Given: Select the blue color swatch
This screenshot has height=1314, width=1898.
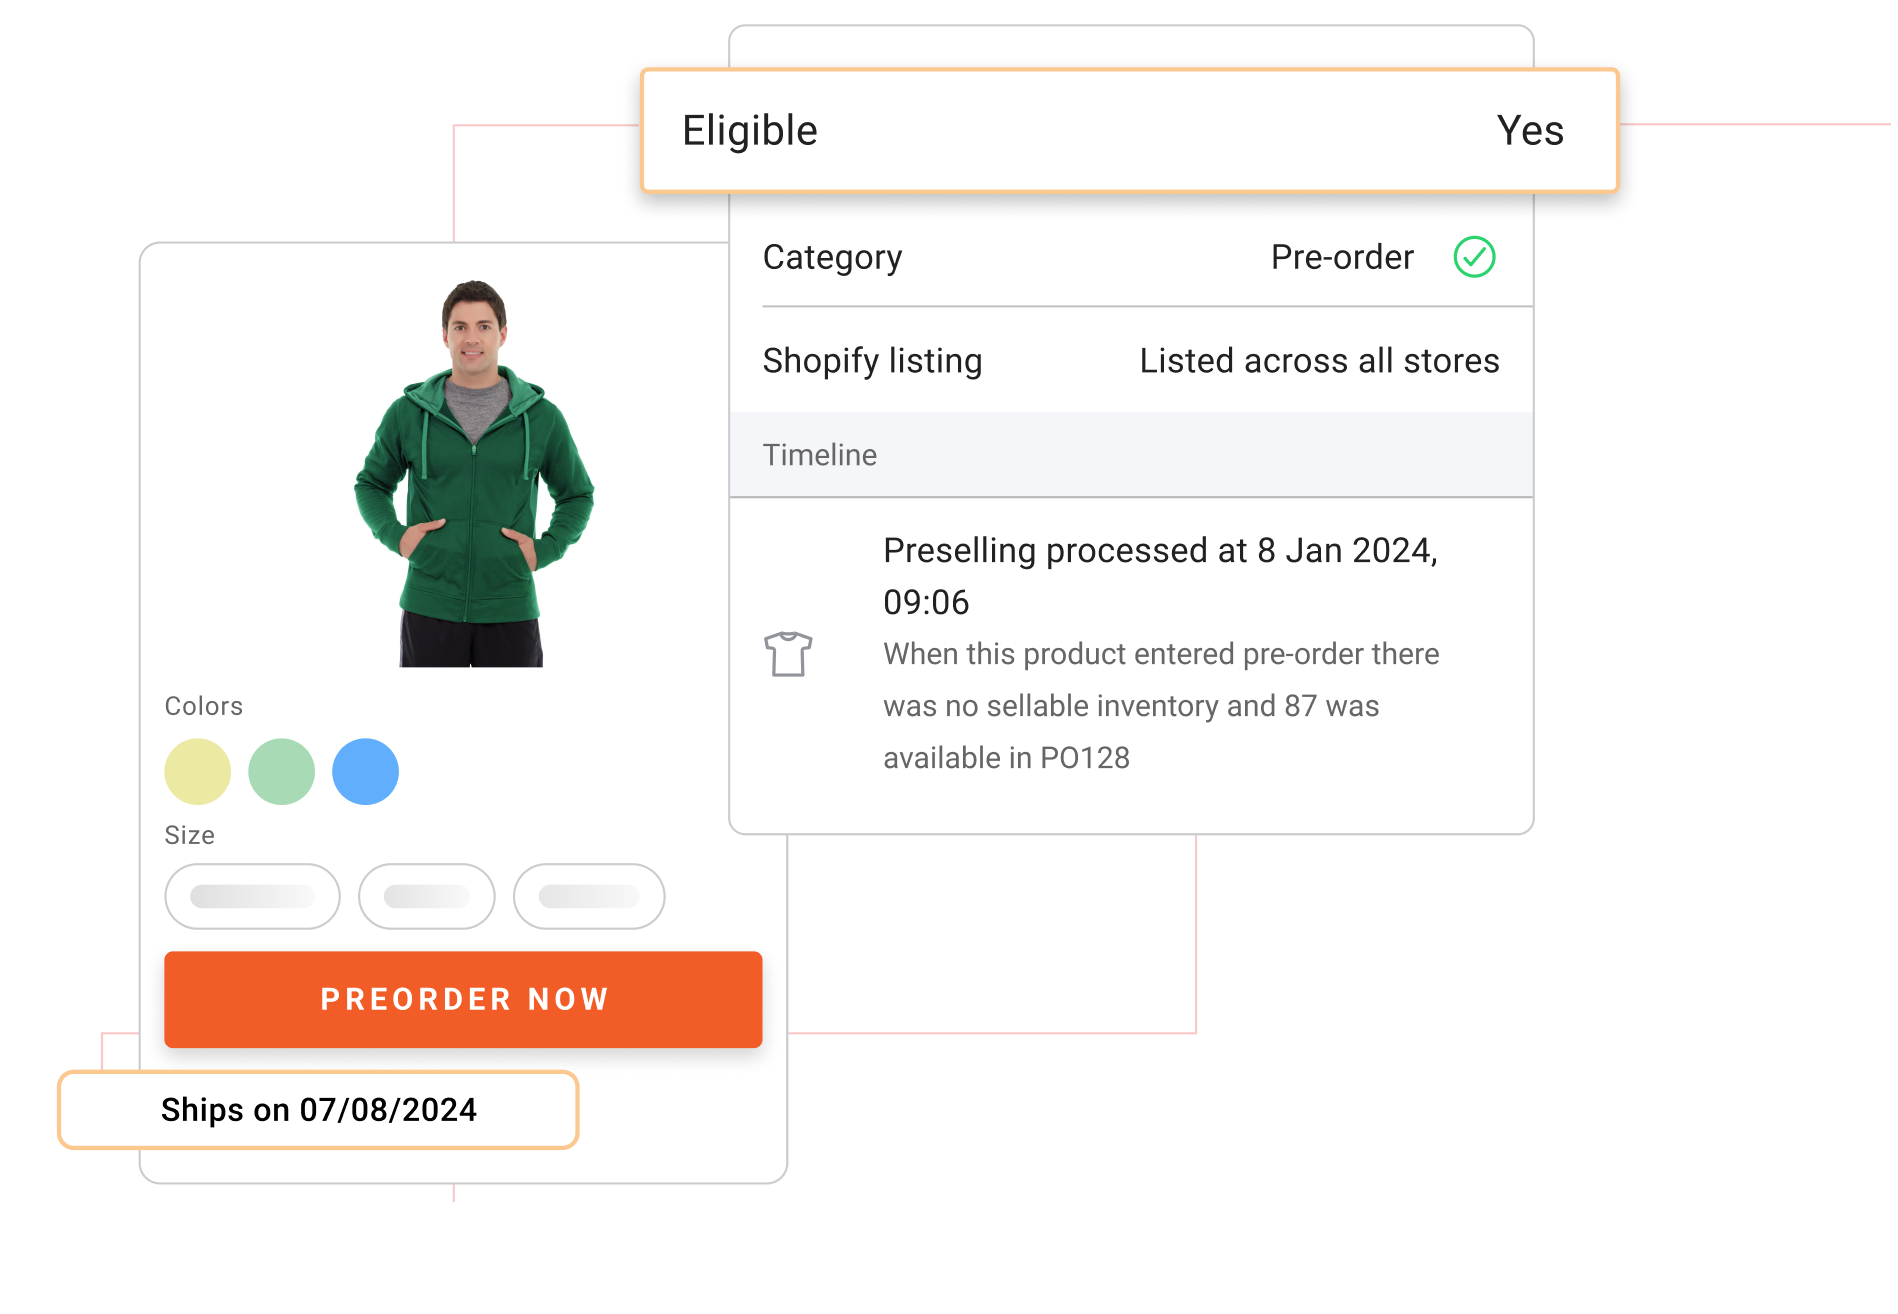Looking at the screenshot, I should (365, 771).
